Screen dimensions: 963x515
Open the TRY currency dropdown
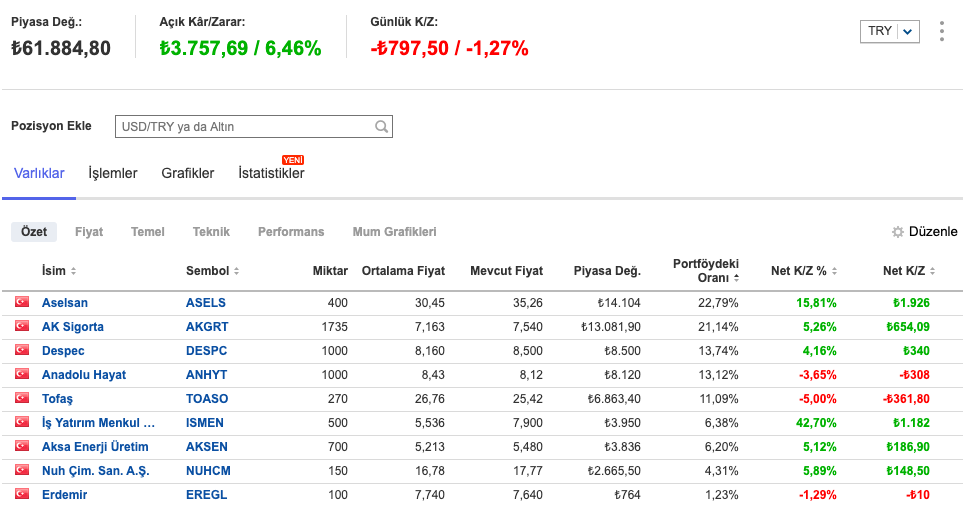coord(889,31)
